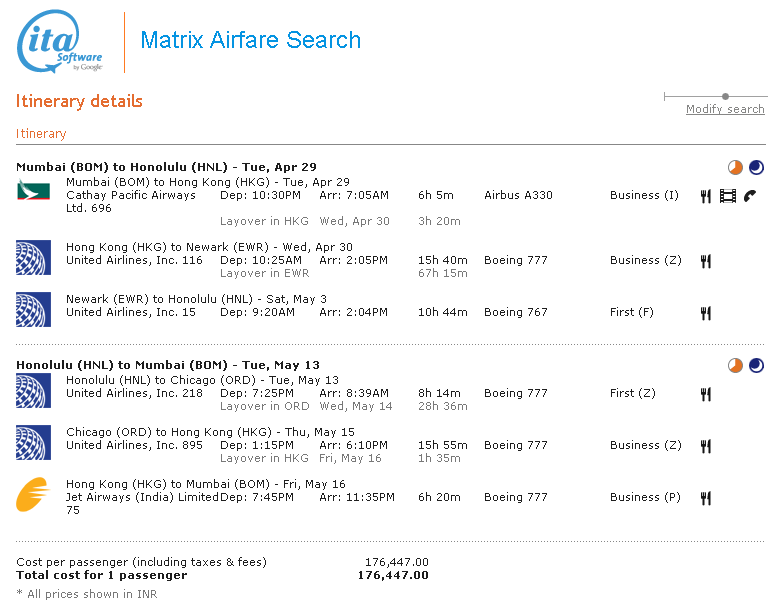
Task: Click the overnight moon icon for Honolulu to Mumbai
Action: point(756,366)
